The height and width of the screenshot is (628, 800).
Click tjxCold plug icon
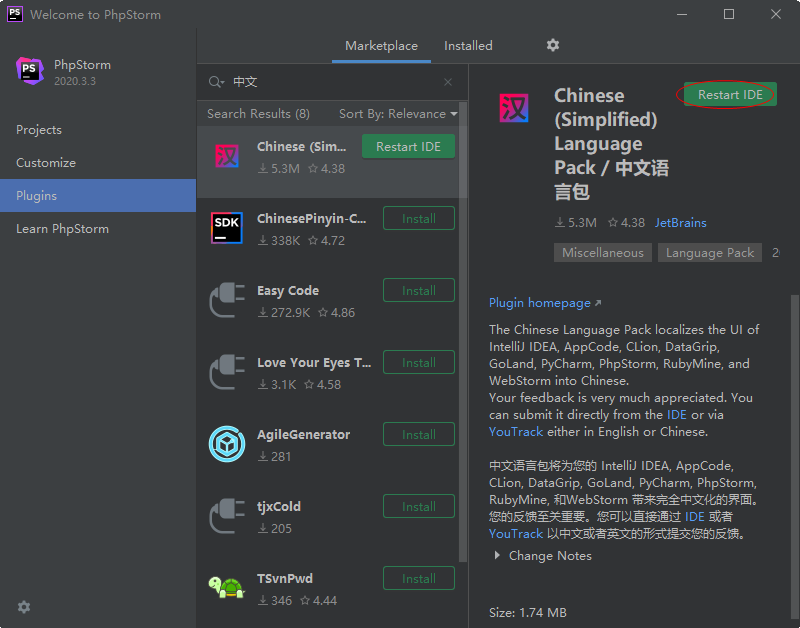click(x=227, y=516)
